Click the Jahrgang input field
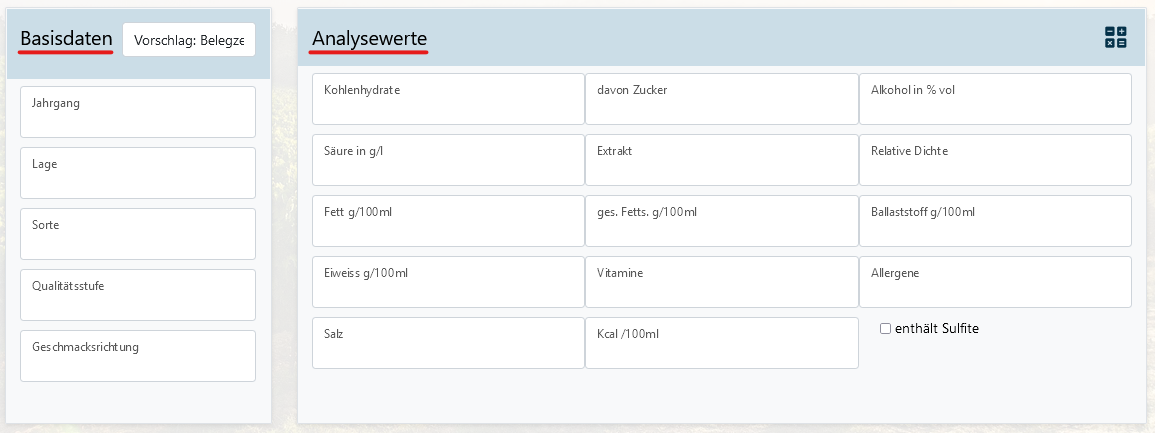 tap(138, 112)
